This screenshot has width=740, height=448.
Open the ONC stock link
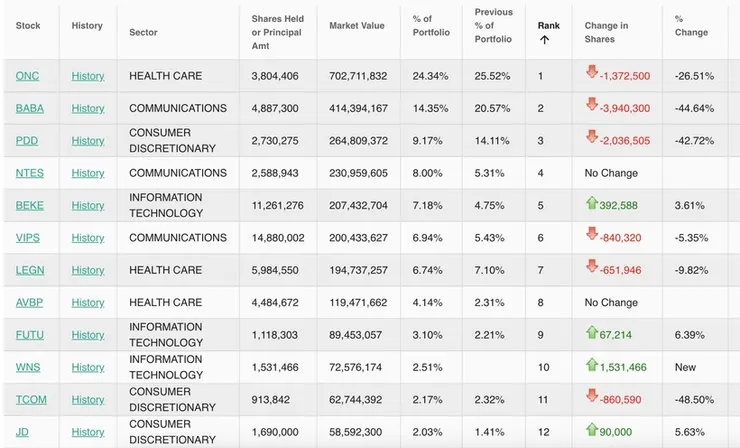click(27, 76)
